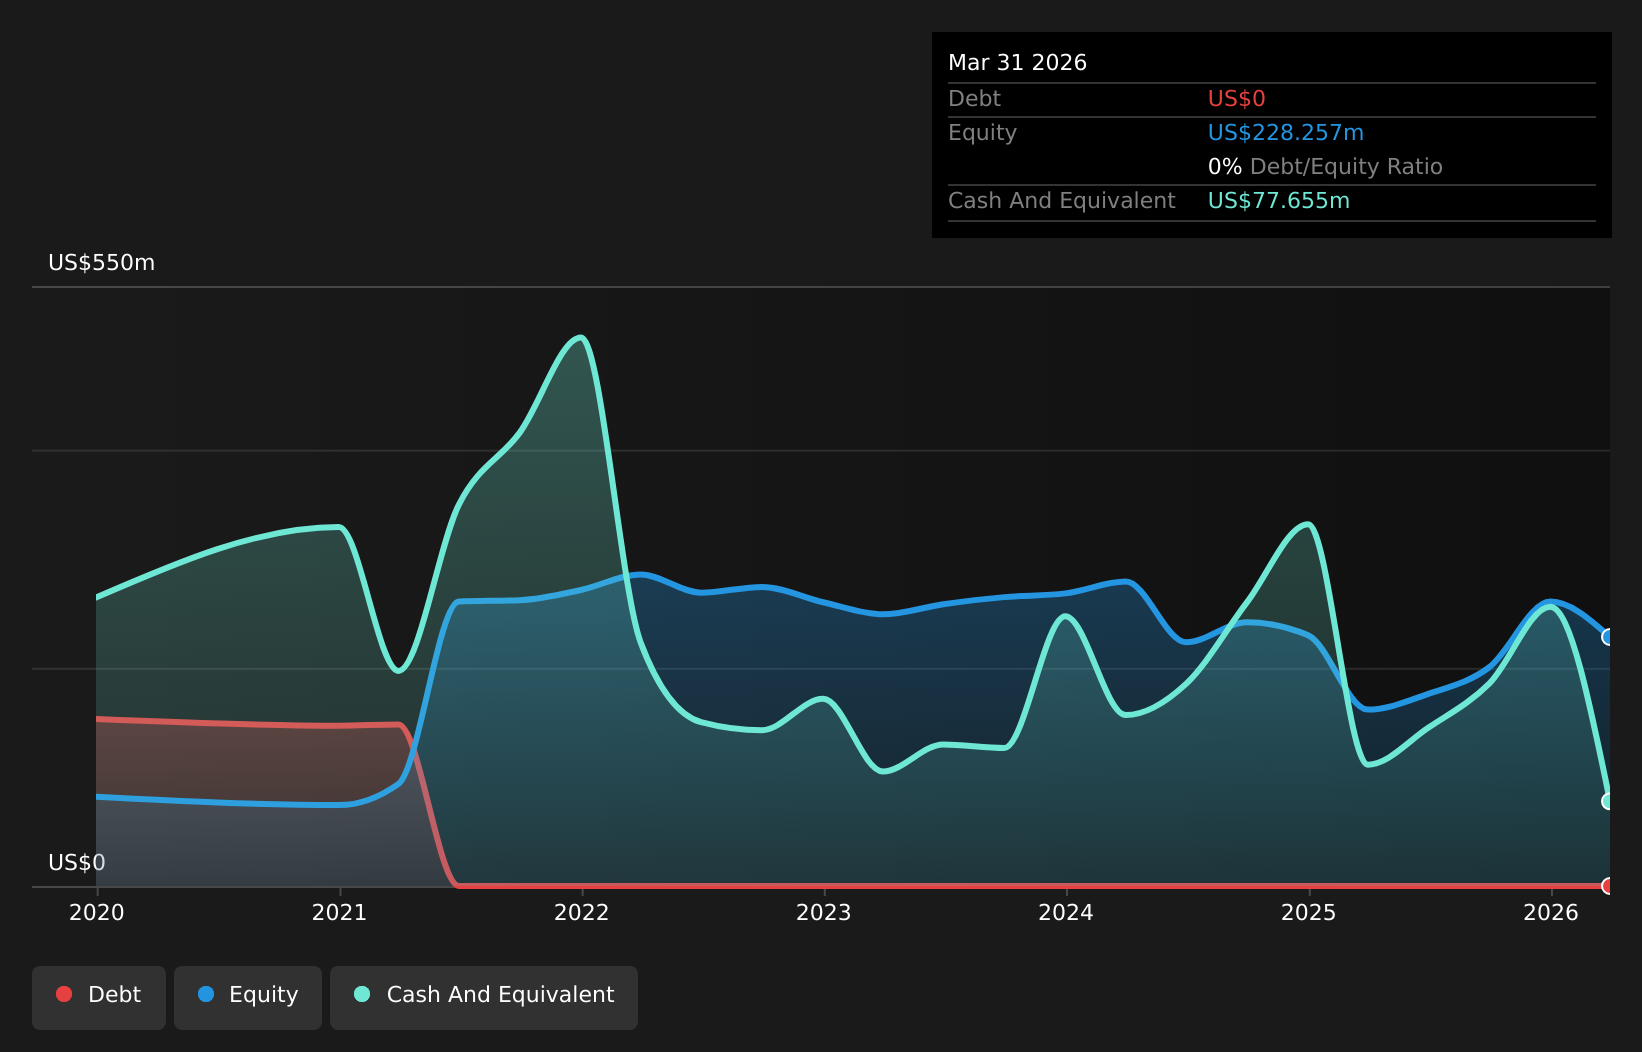Click the red US$0 debt value
Viewport: 1642px width, 1052px height.
coord(1237,99)
